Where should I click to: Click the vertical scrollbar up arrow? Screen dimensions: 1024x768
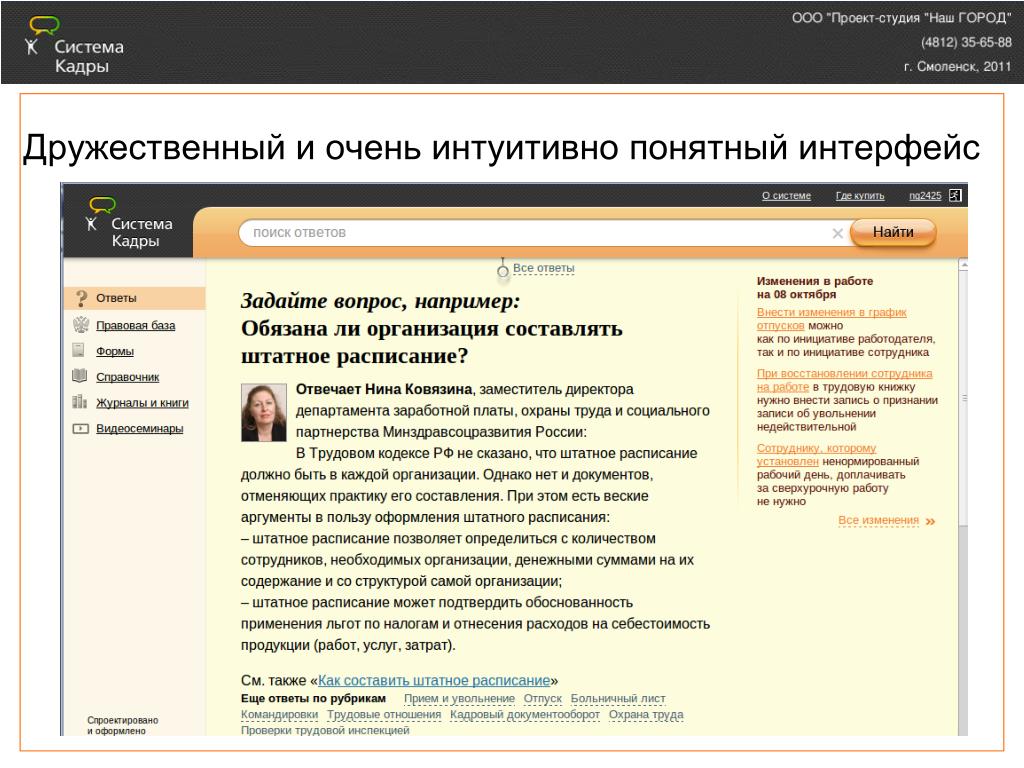point(963,265)
